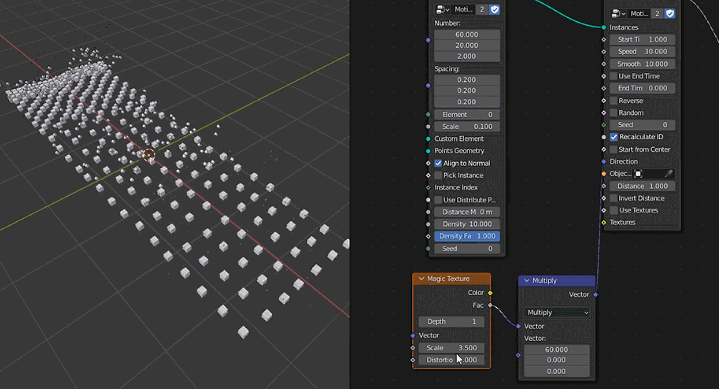Collapse the Magic Texture node
The width and height of the screenshot is (719, 389).
tap(421, 278)
